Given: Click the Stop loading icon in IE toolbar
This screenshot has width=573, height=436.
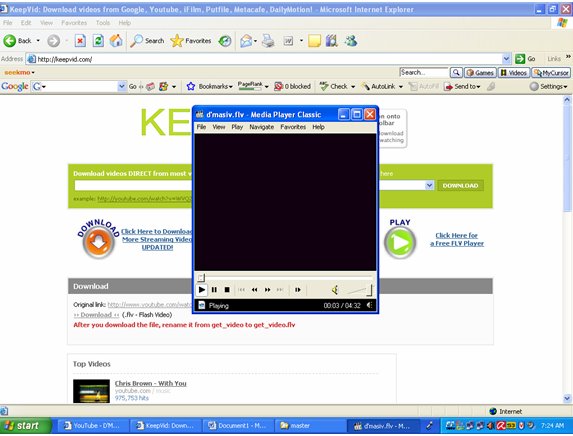Looking at the screenshot, I should click(80, 41).
